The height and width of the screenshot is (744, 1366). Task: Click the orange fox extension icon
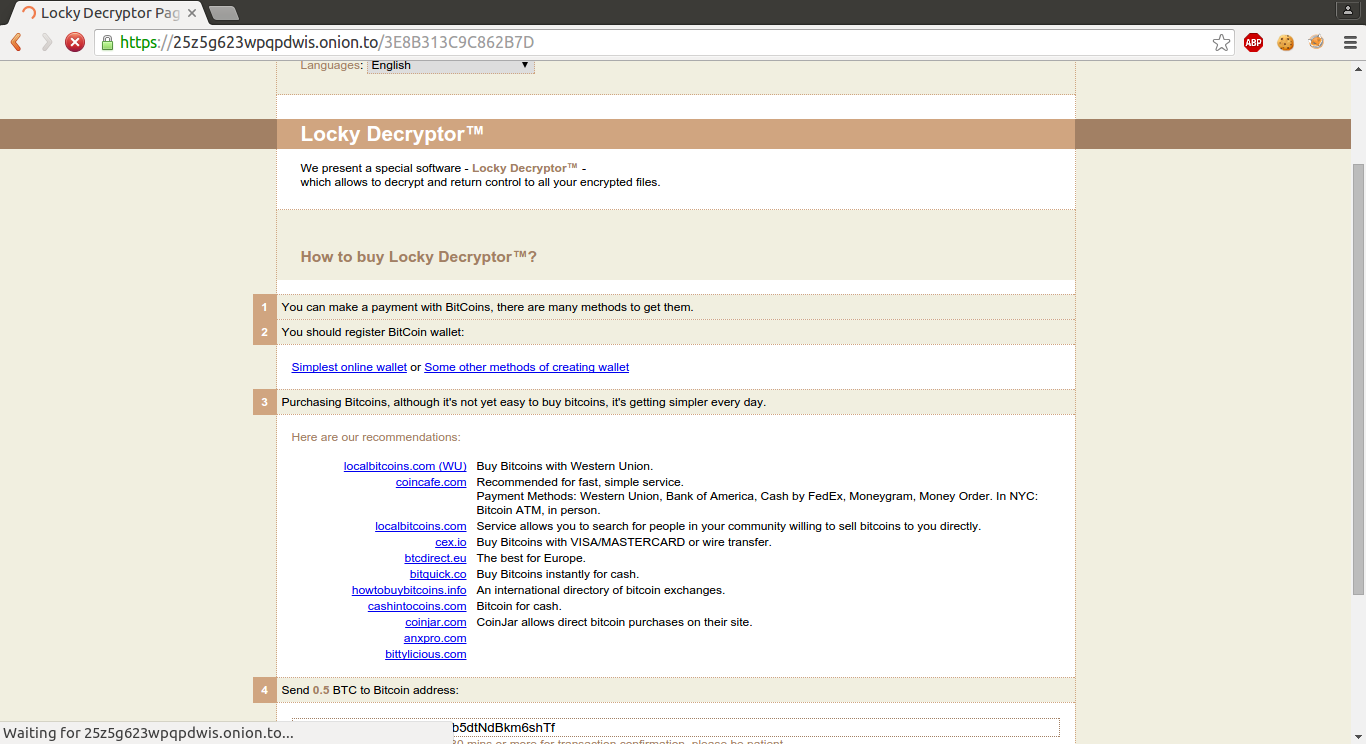(1316, 42)
